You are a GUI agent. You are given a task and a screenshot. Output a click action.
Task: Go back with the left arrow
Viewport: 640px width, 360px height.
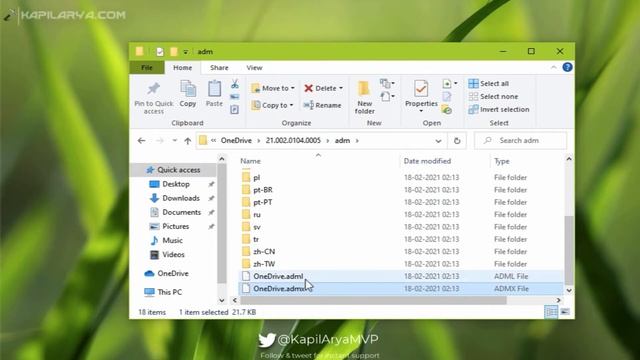pos(141,141)
